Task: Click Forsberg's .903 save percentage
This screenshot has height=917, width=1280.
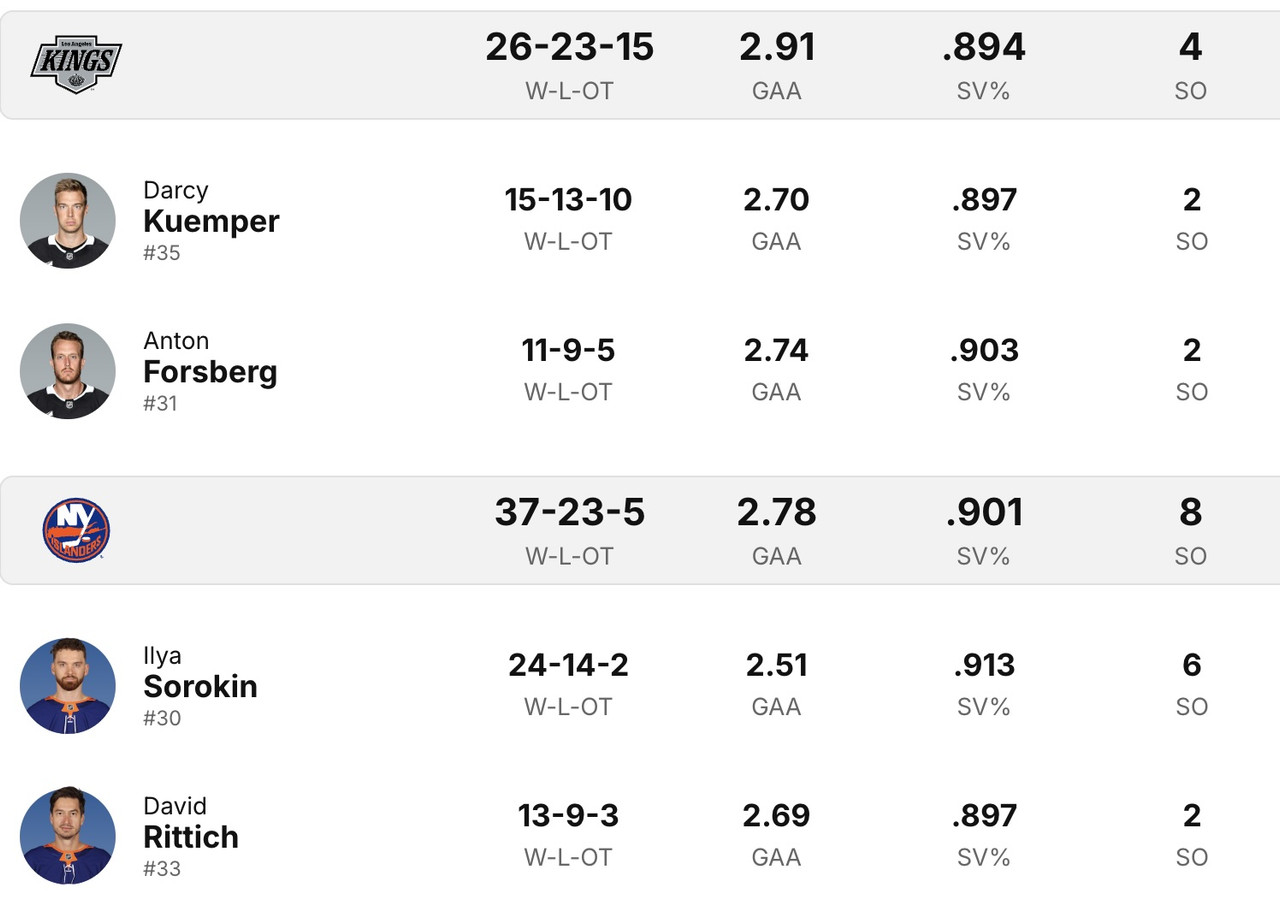Action: [984, 350]
